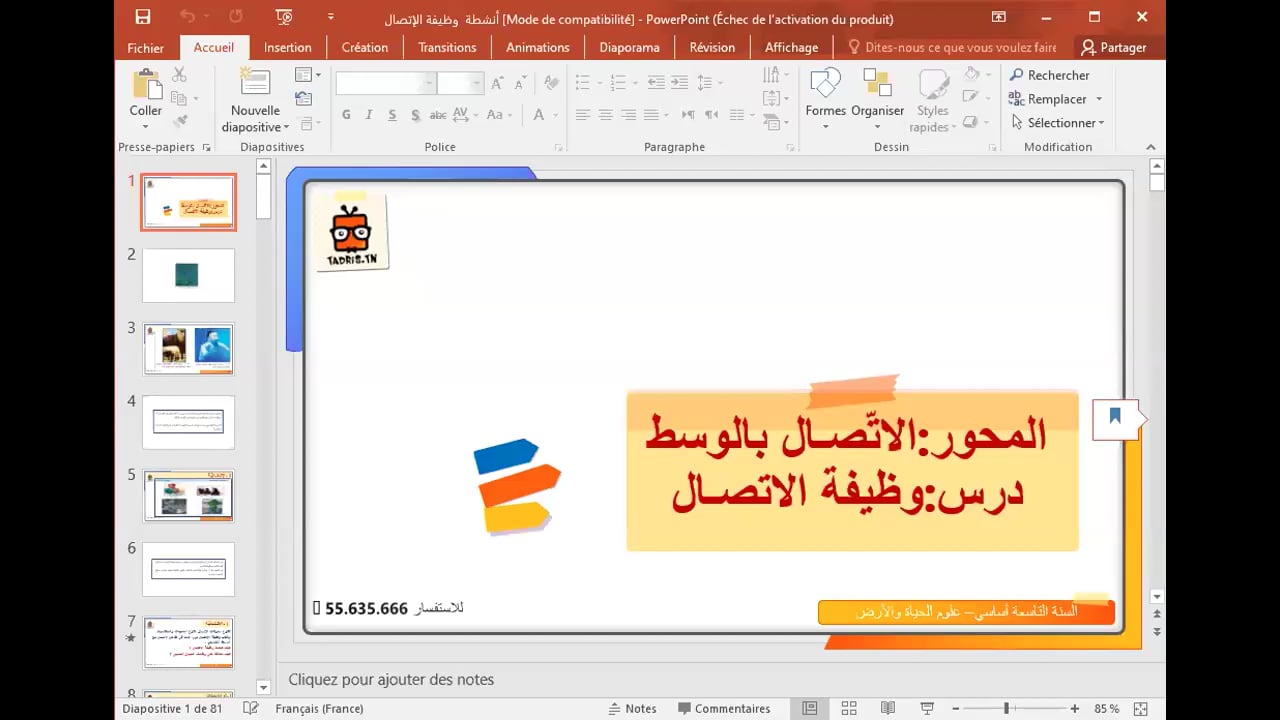This screenshot has height=720, width=1280.
Task: Open the Révision tab
Action: (x=712, y=47)
